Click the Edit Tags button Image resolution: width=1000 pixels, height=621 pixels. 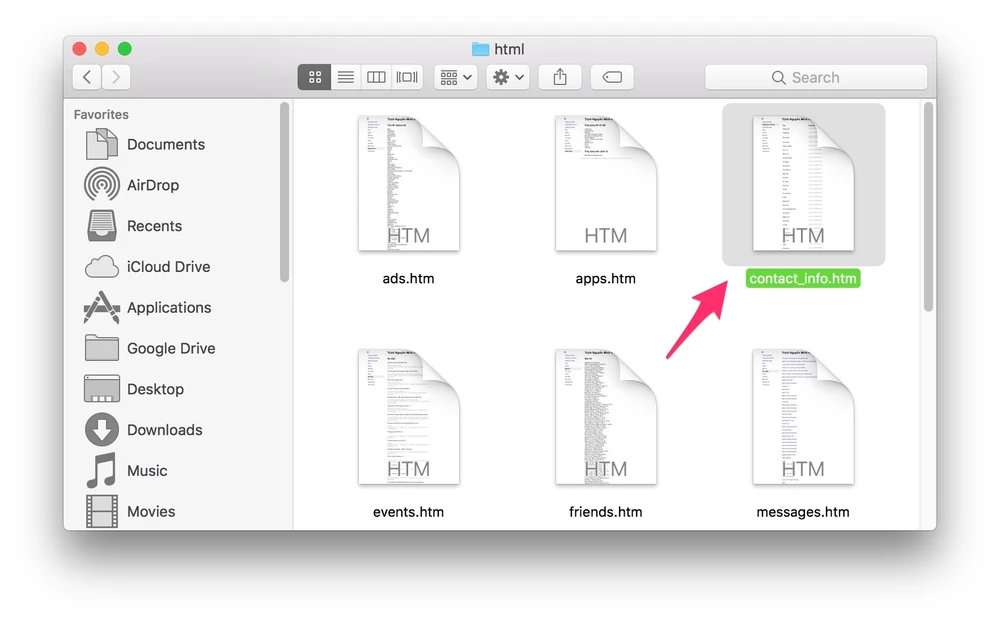point(612,77)
